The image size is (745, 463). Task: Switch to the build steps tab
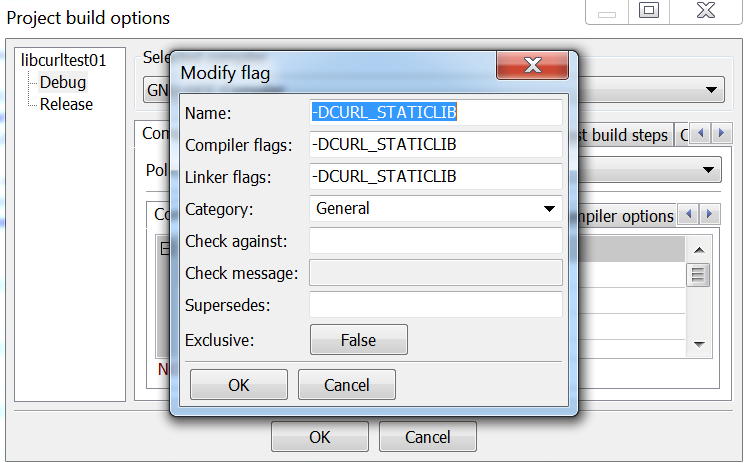pyautogui.click(x=624, y=135)
